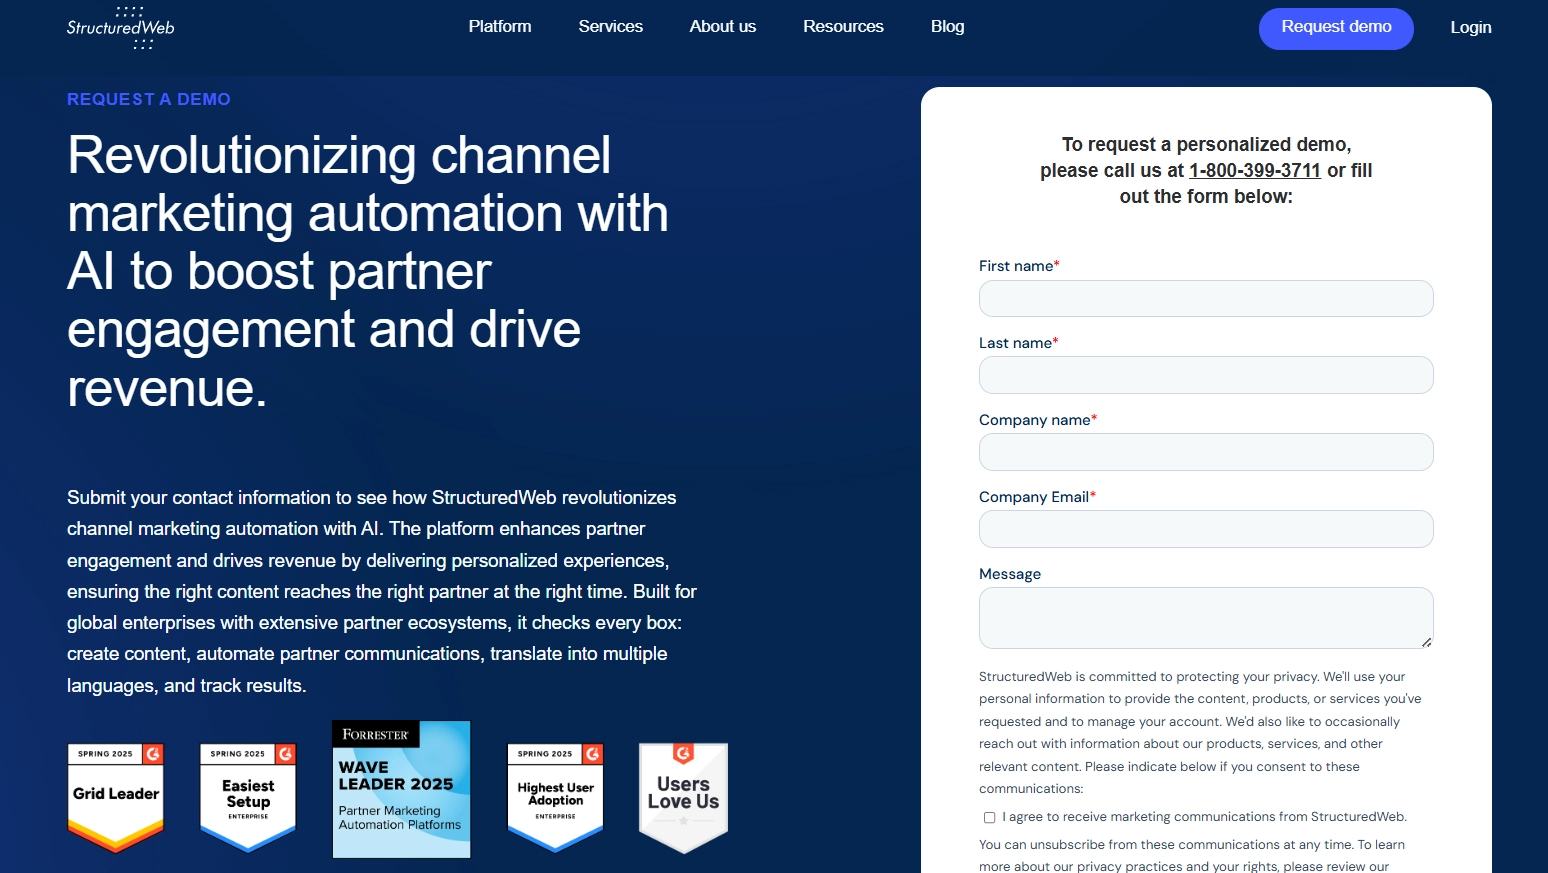This screenshot has width=1548, height=873.
Task: Click the Login link
Action: point(1471,28)
